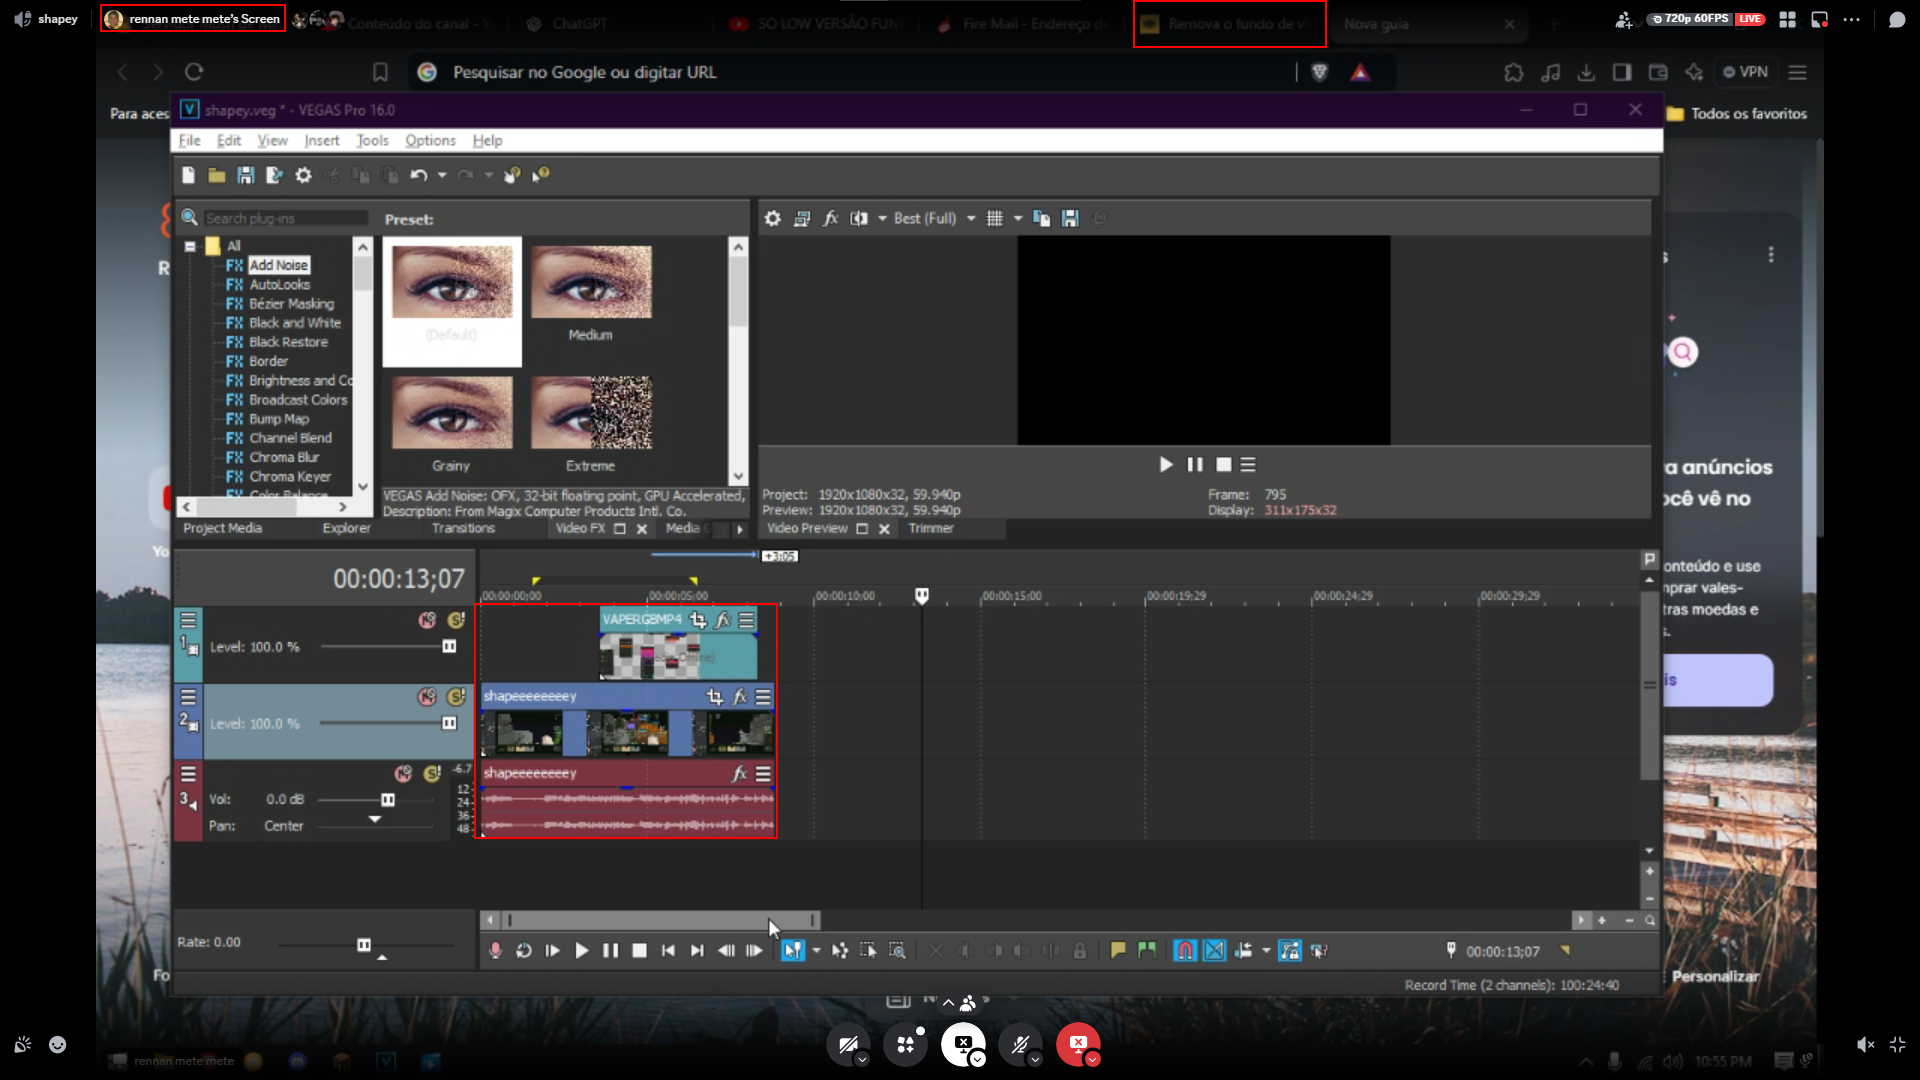Click the Render As icon in toolbar
Image resolution: width=1920 pixels, height=1080 pixels.
(274, 175)
